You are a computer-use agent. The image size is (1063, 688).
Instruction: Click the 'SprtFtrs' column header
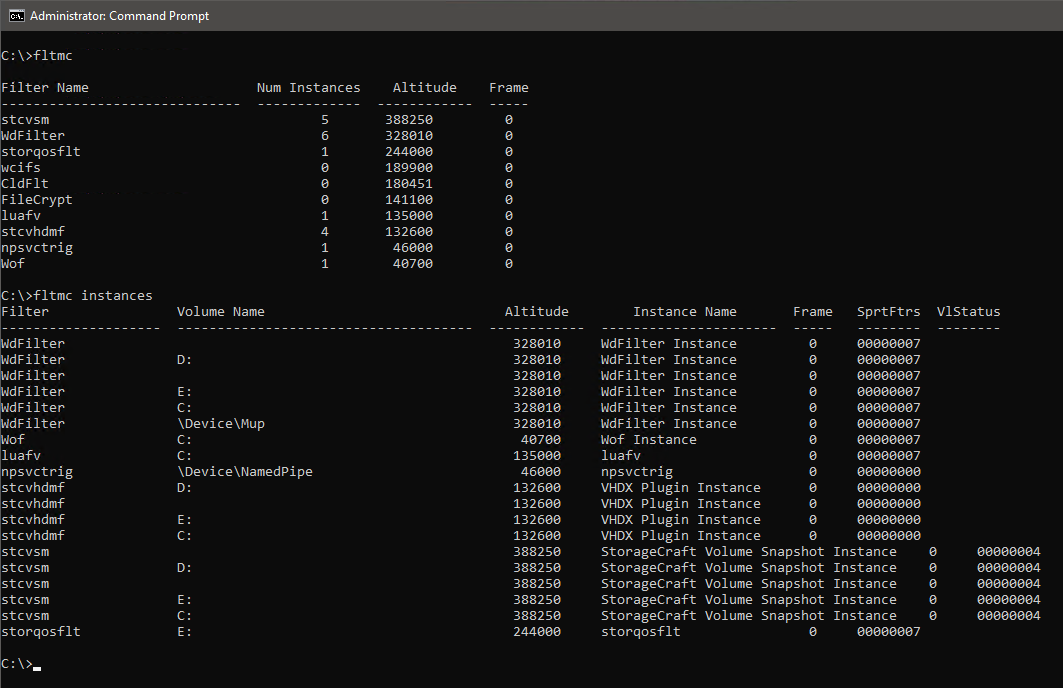888,312
